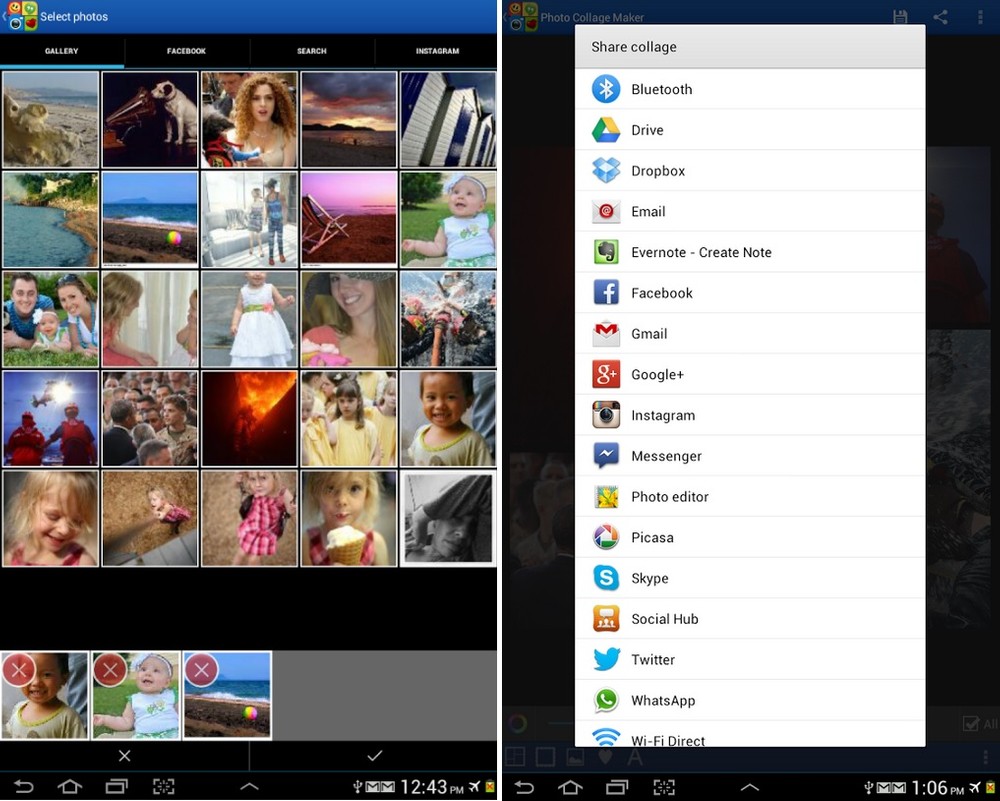
Task: Open the Messenger chat bubble icon
Action: point(606,455)
